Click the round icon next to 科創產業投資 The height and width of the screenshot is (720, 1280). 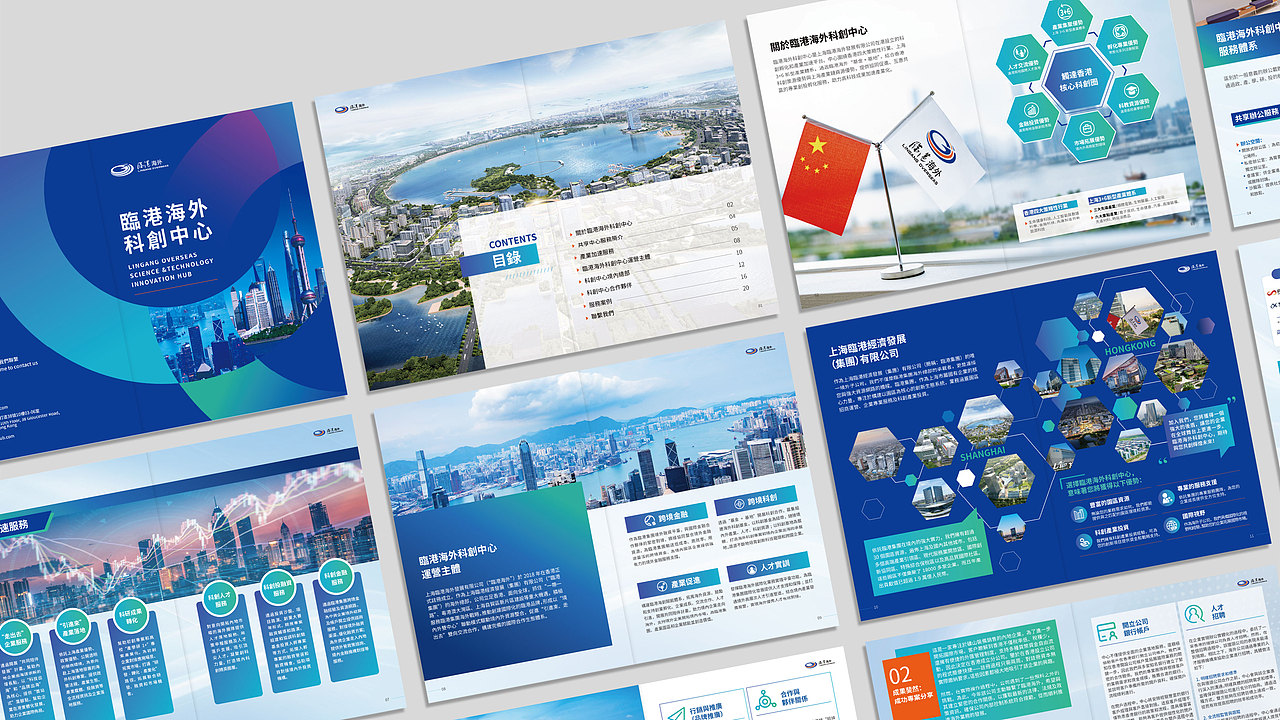(x=1085, y=541)
